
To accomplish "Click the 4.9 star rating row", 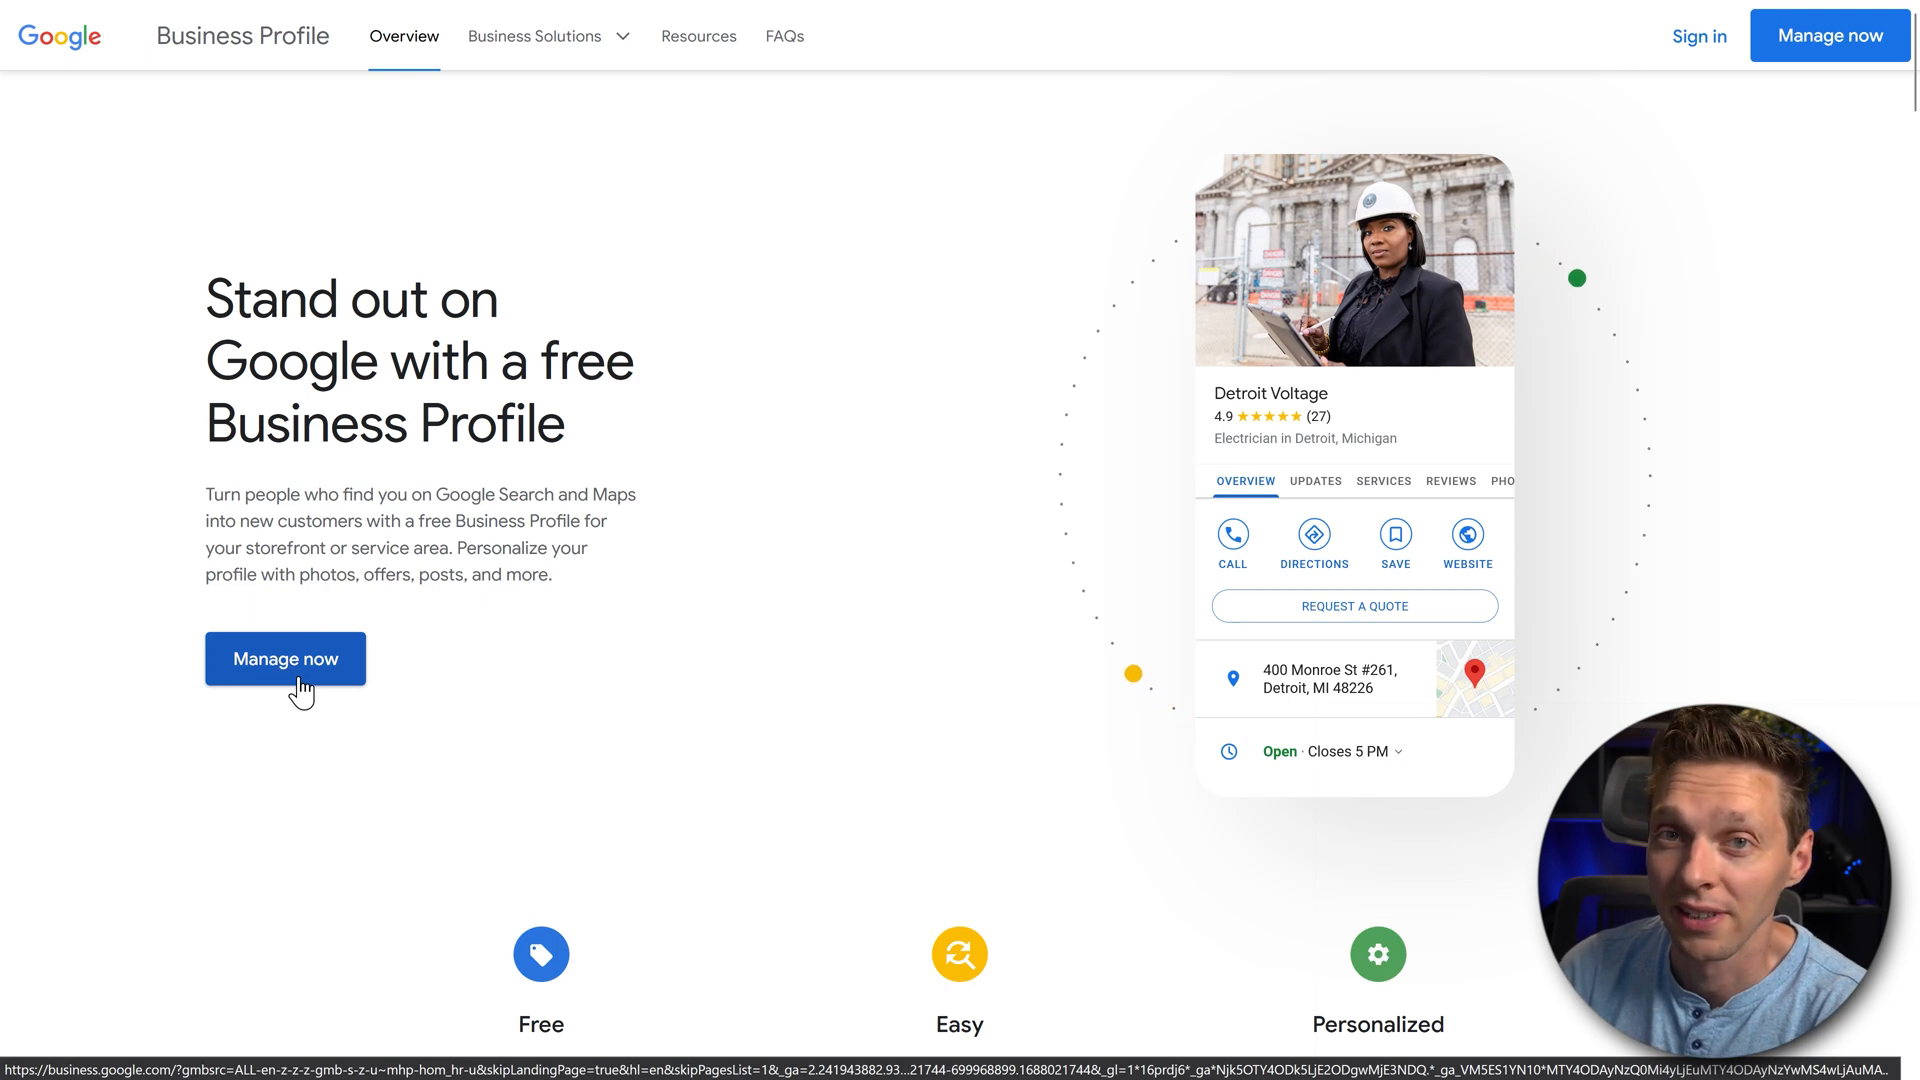I will 1272,416.
